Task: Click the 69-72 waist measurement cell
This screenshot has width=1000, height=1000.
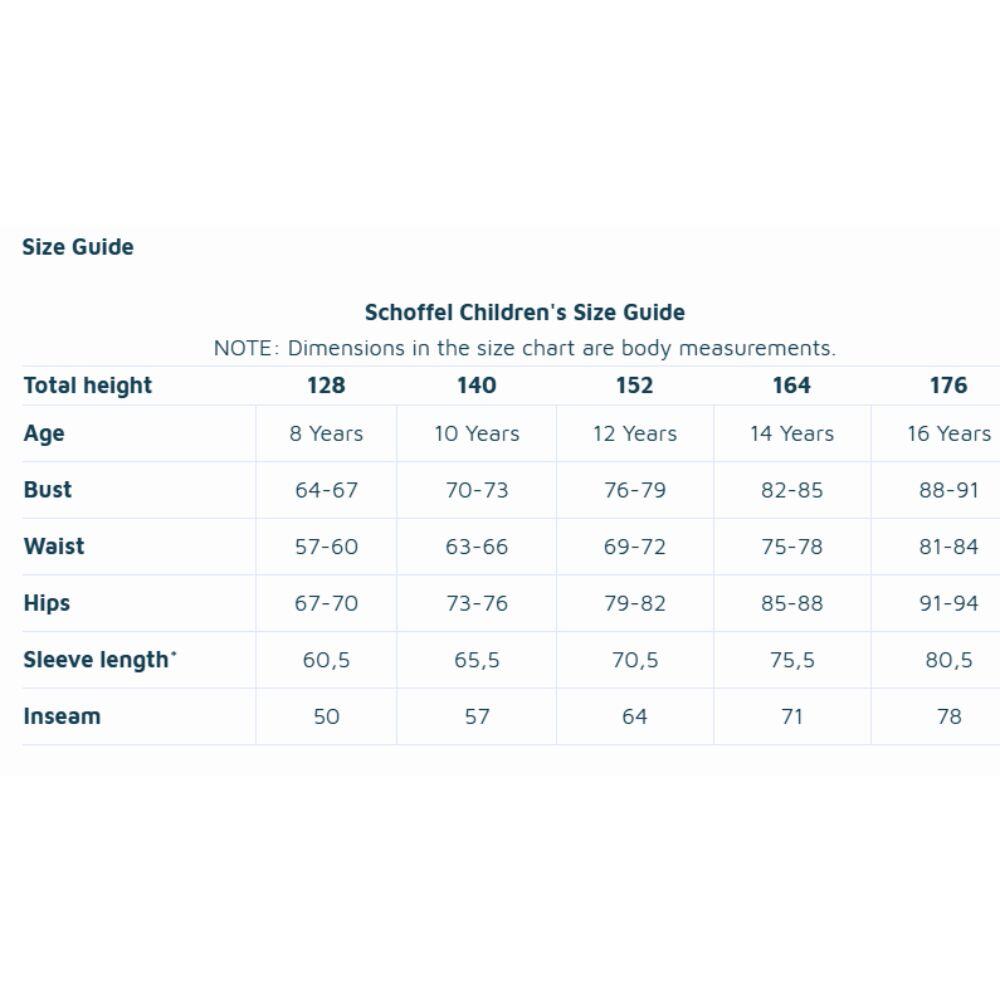Action: click(635, 547)
